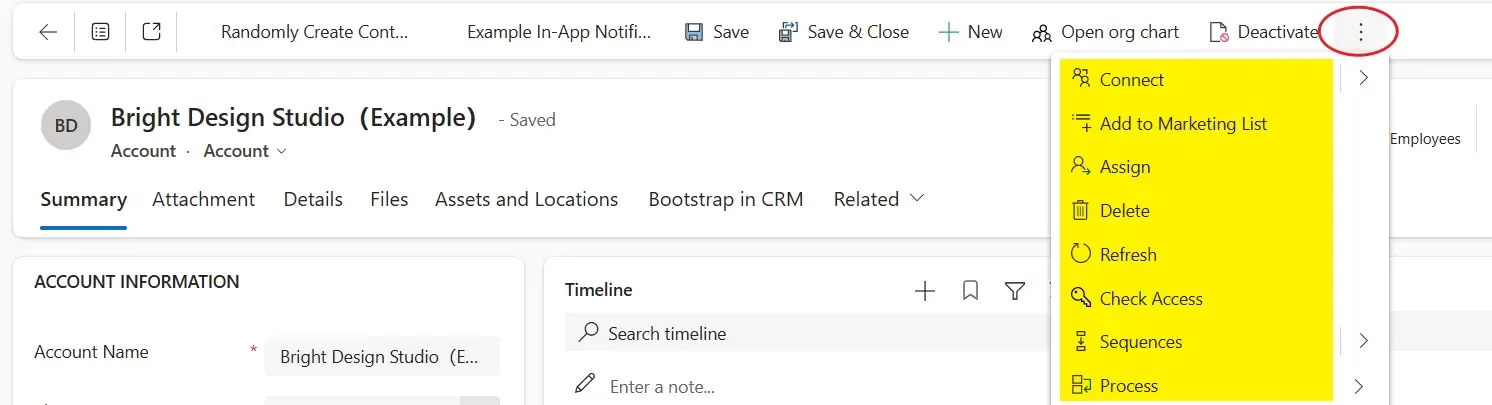Expand the Sequences submenu chevron
The width and height of the screenshot is (1492, 405).
point(1364,341)
